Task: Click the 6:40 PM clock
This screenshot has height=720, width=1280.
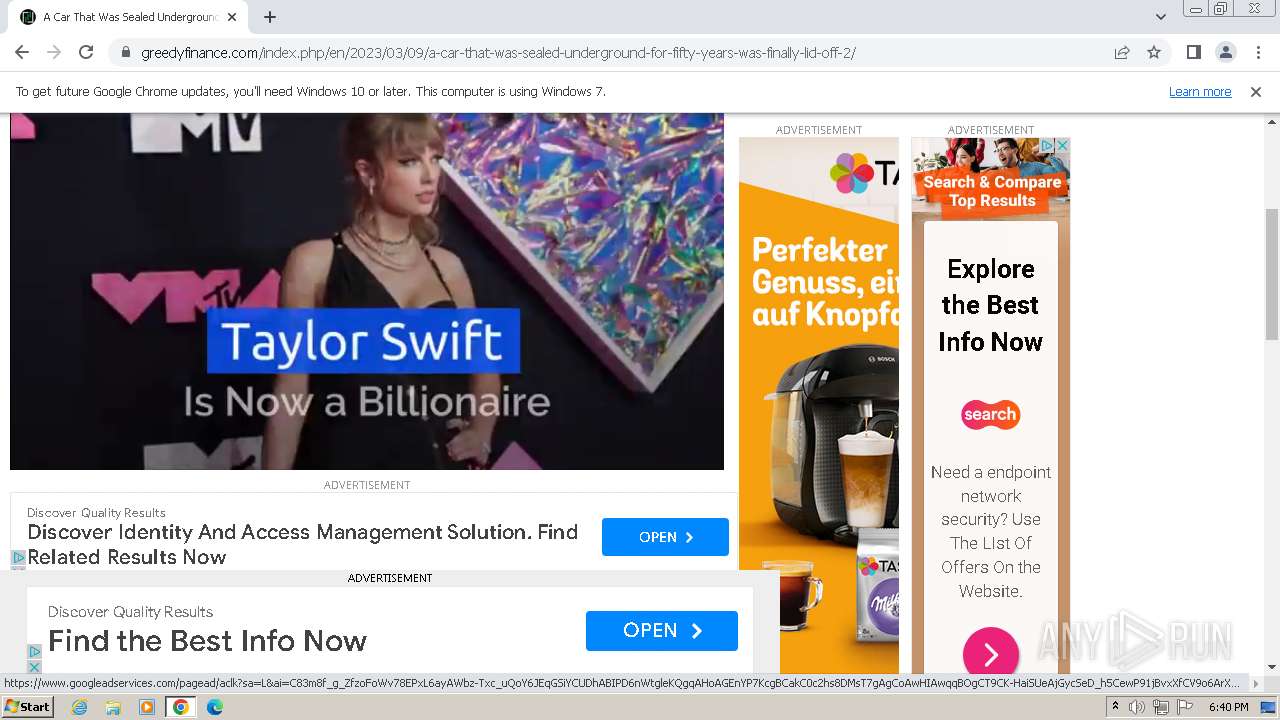Action: click(x=1228, y=707)
